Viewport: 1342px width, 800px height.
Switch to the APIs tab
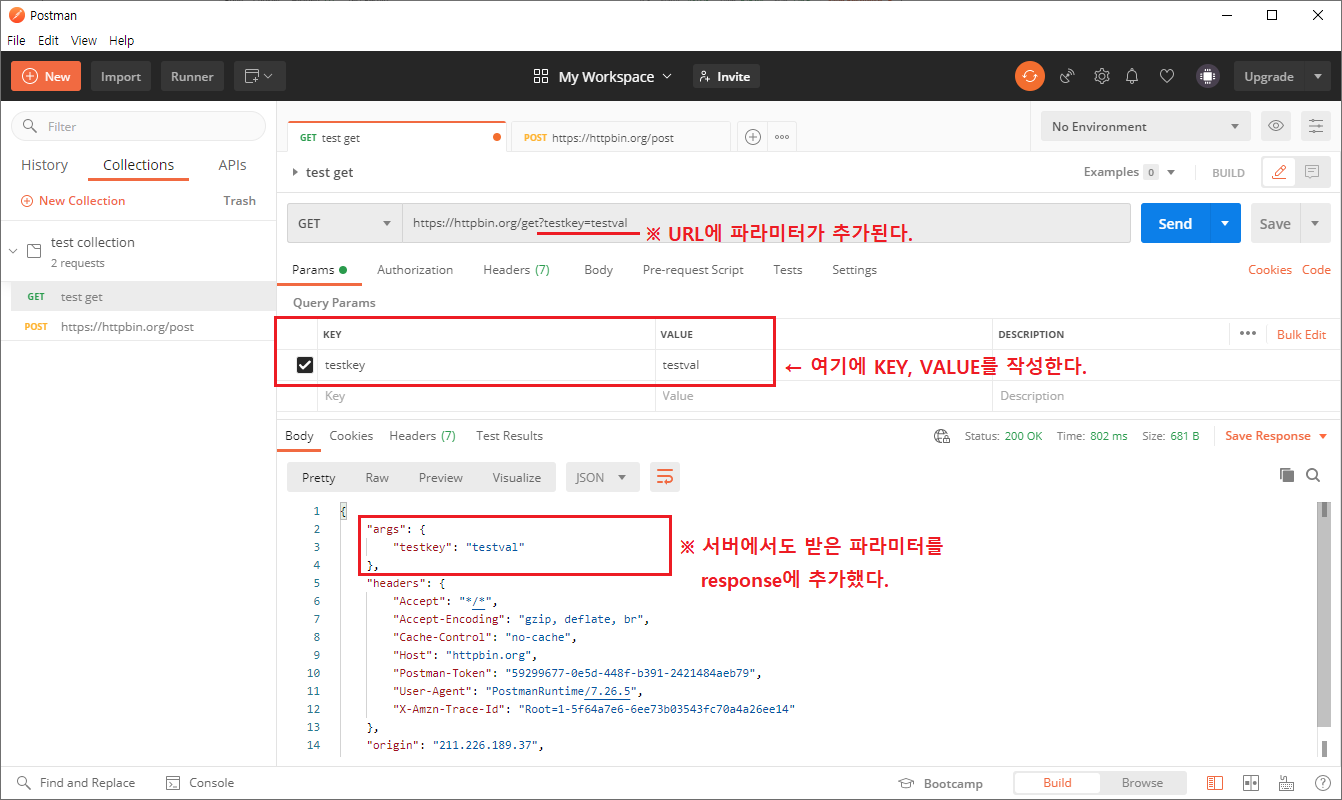(x=233, y=165)
